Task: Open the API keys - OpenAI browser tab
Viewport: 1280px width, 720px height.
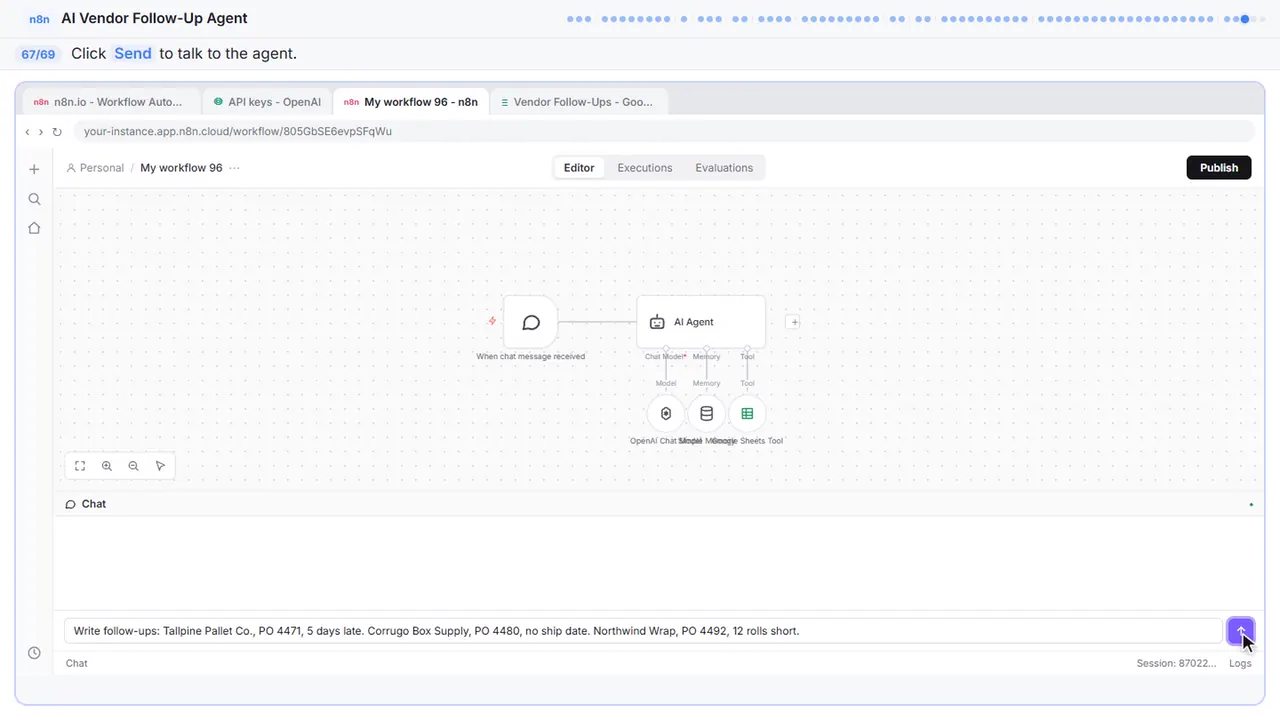Action: (267, 102)
